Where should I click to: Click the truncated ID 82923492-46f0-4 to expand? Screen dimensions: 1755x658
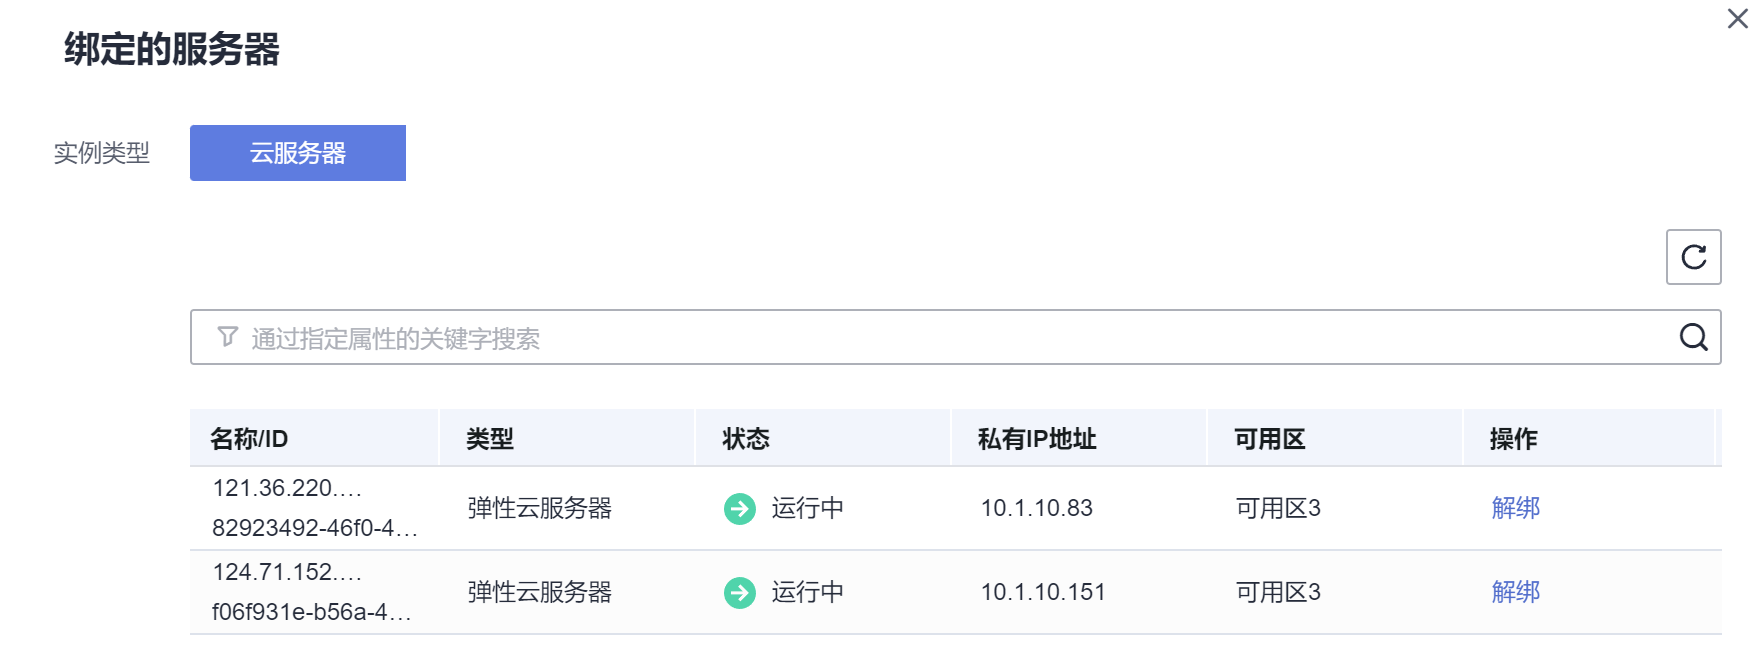pyautogui.click(x=315, y=529)
